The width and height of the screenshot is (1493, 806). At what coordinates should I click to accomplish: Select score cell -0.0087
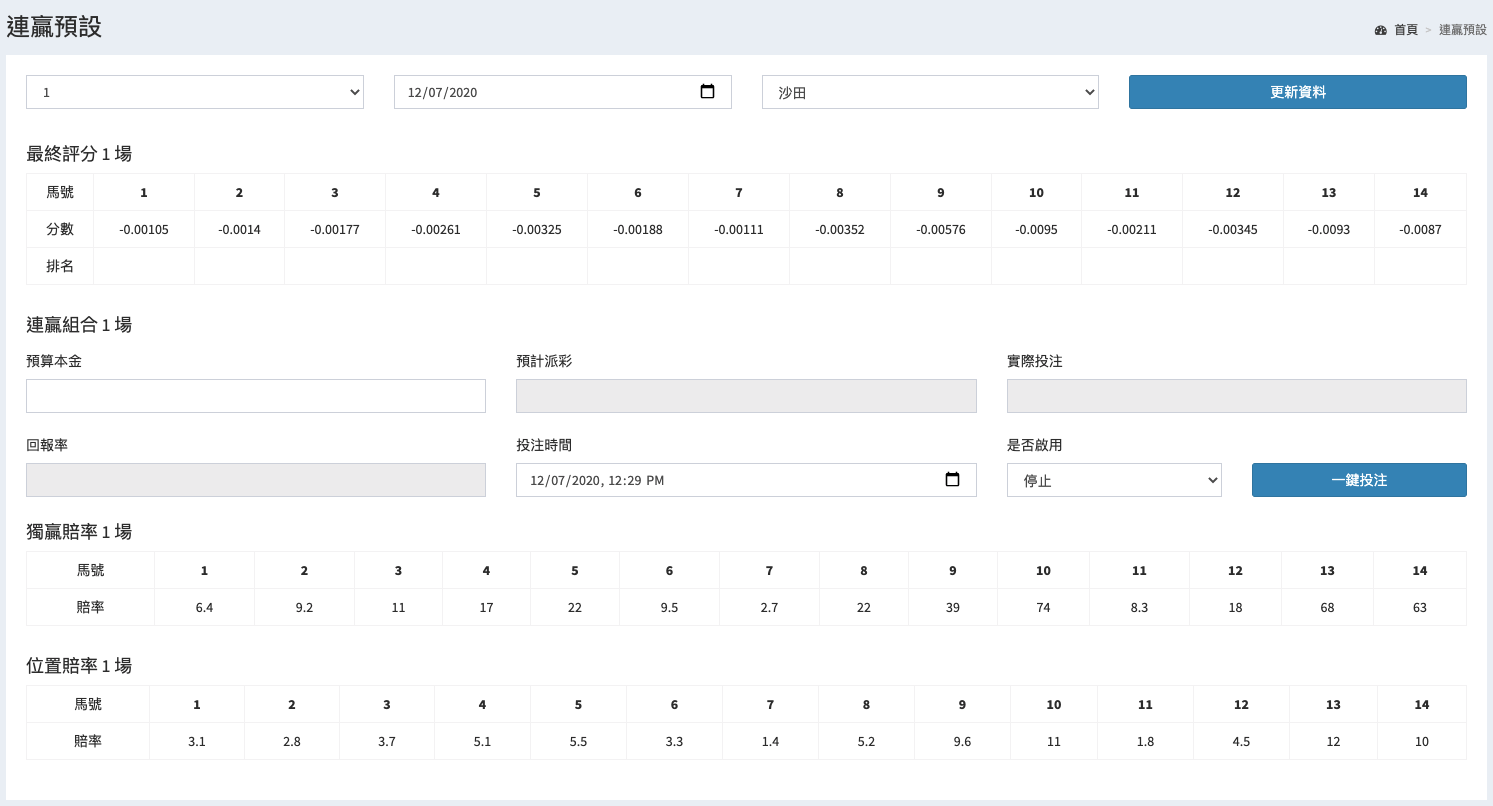pyautogui.click(x=1420, y=229)
